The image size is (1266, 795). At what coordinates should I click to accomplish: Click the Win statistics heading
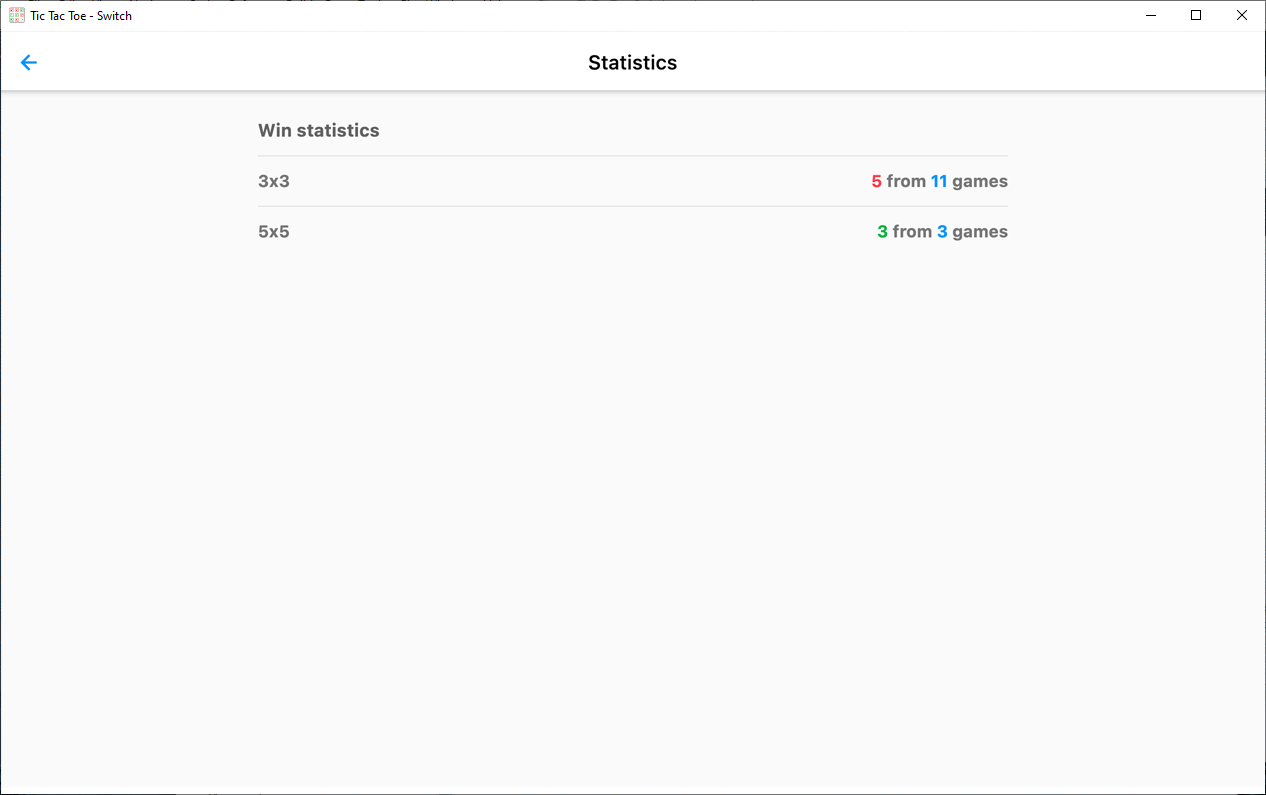[319, 131]
